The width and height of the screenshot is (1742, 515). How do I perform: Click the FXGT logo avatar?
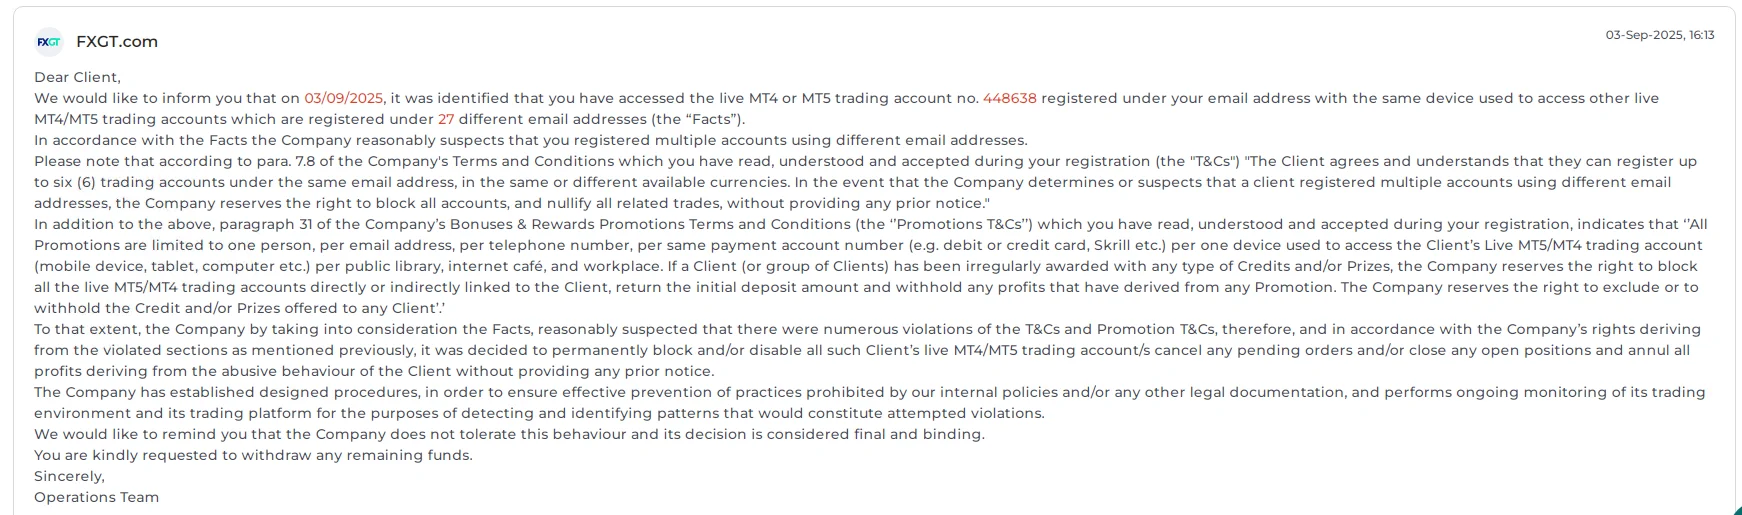point(48,42)
